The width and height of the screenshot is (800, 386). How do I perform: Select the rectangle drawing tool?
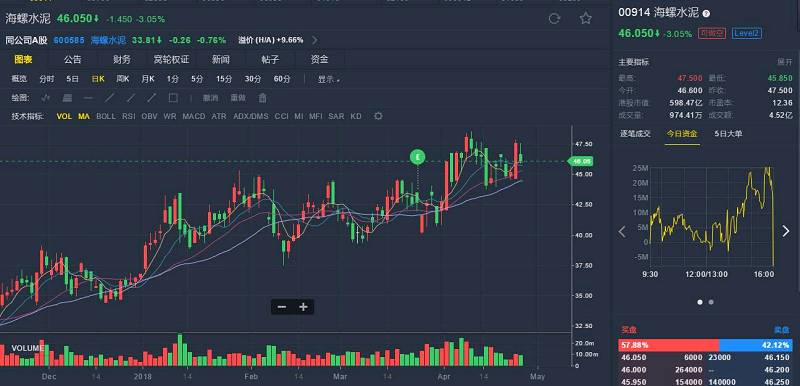(x=173, y=97)
